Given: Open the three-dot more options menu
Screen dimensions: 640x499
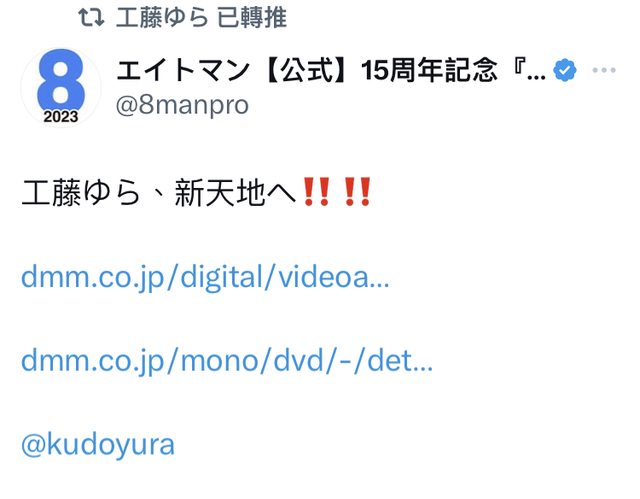Looking at the screenshot, I should click(x=604, y=70).
